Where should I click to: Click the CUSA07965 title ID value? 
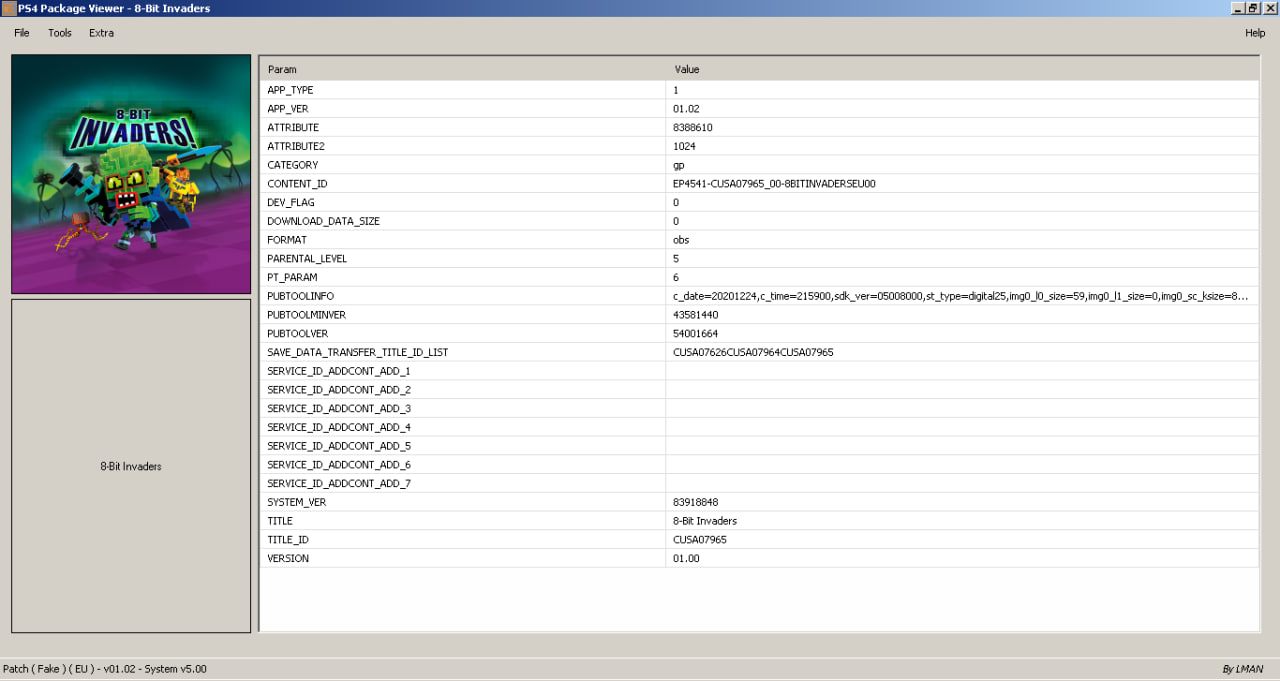pos(700,540)
